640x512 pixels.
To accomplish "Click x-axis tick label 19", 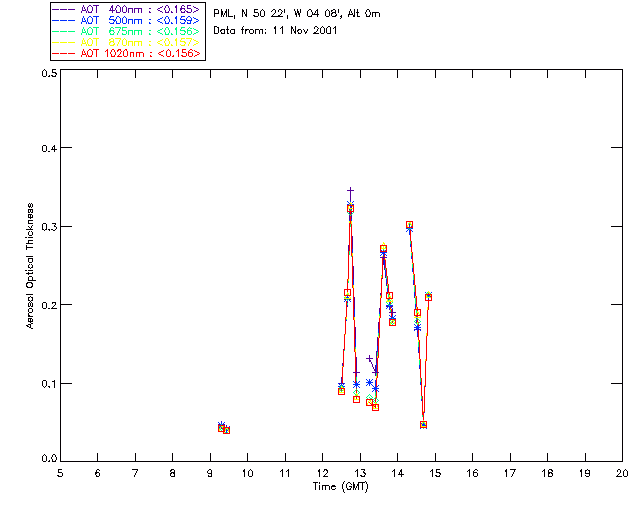I will pyautogui.click(x=585, y=474).
